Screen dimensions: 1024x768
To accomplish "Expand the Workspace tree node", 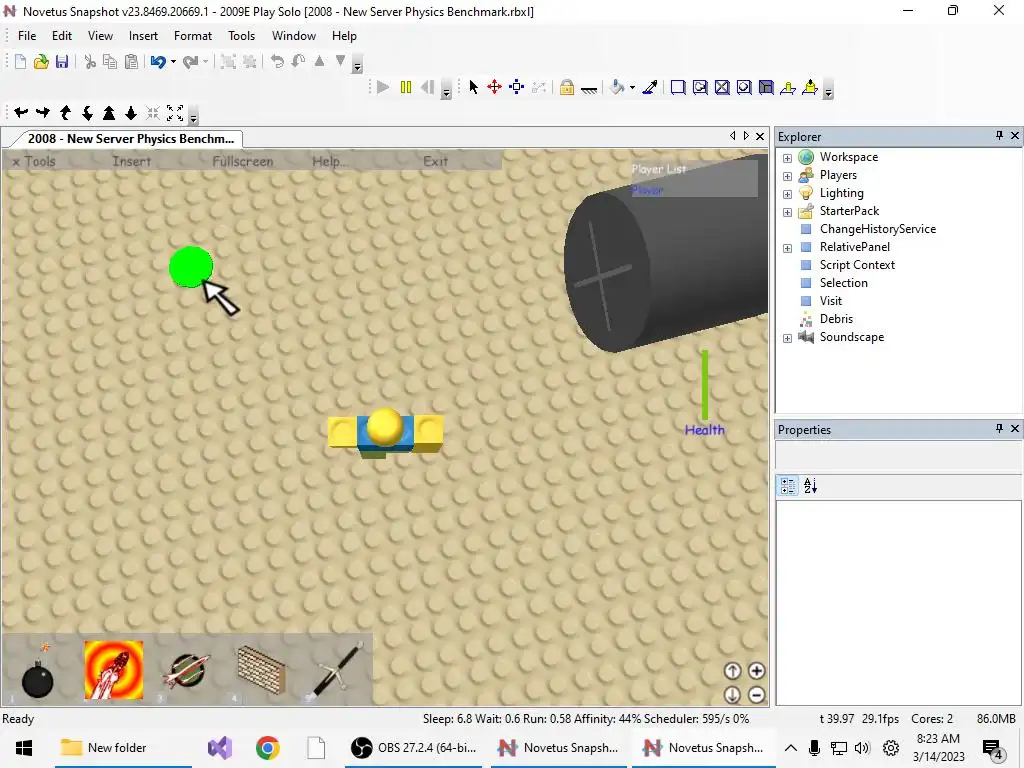I will click(787, 158).
